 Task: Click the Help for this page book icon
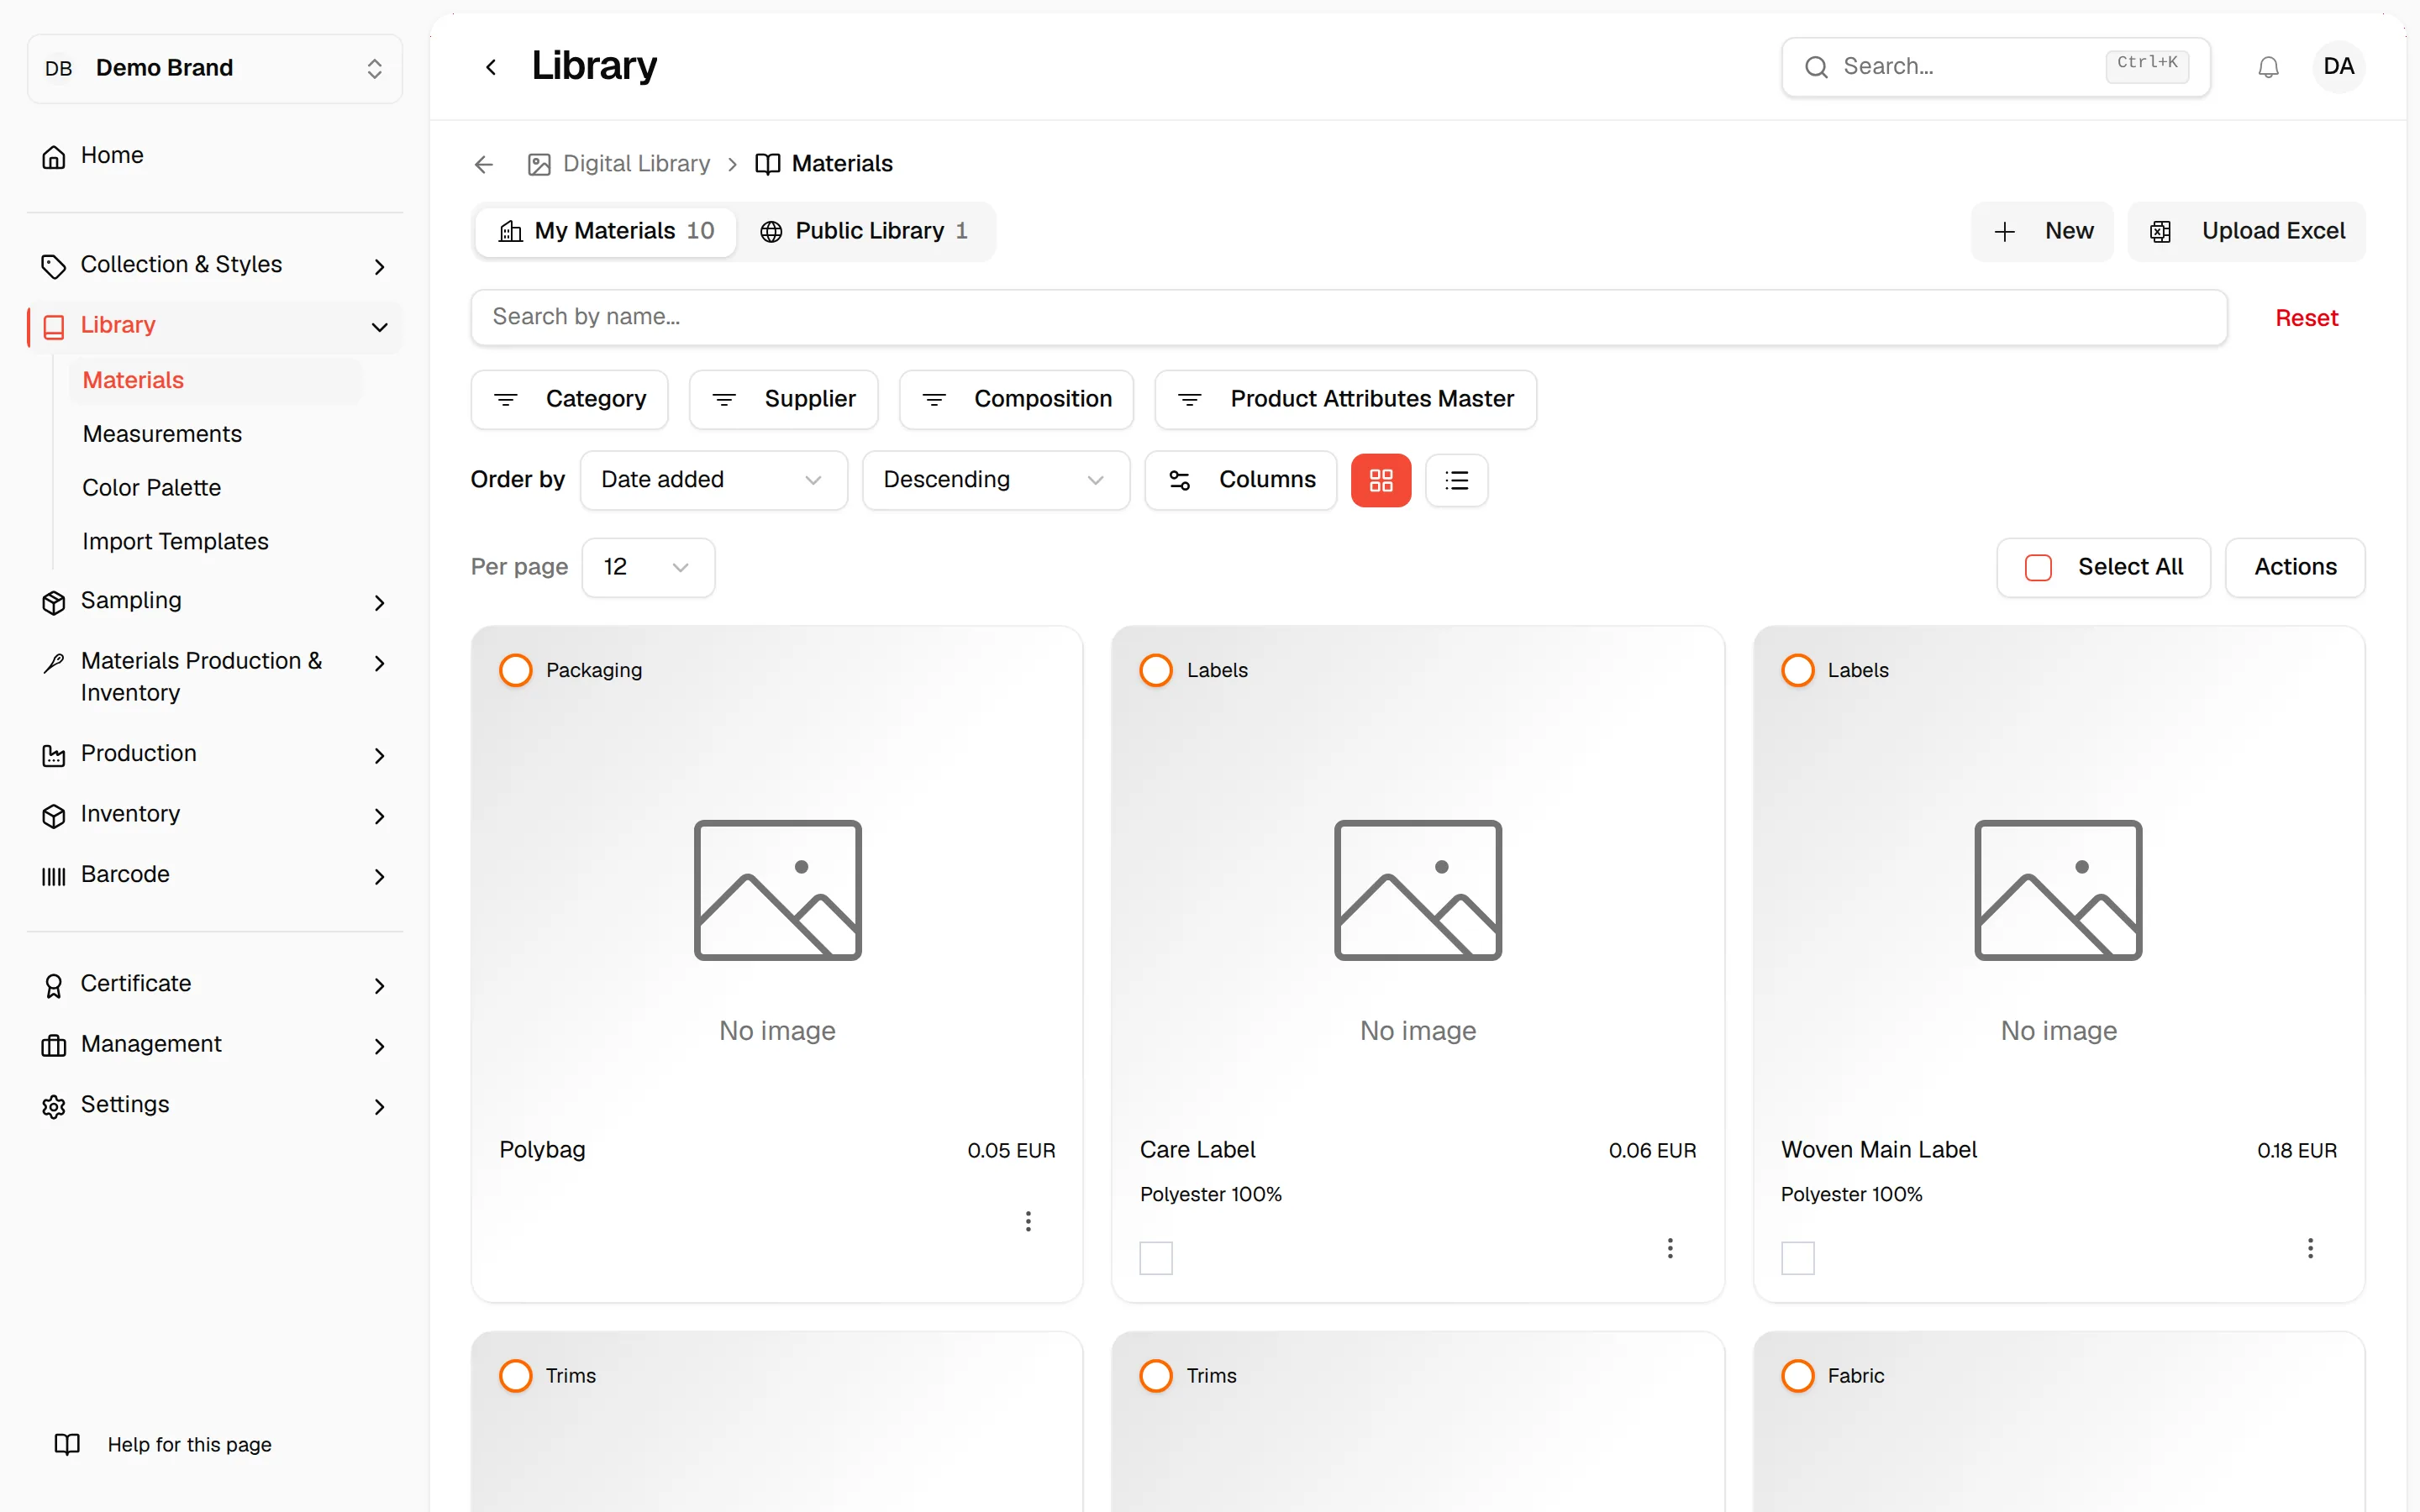pyautogui.click(x=67, y=1444)
